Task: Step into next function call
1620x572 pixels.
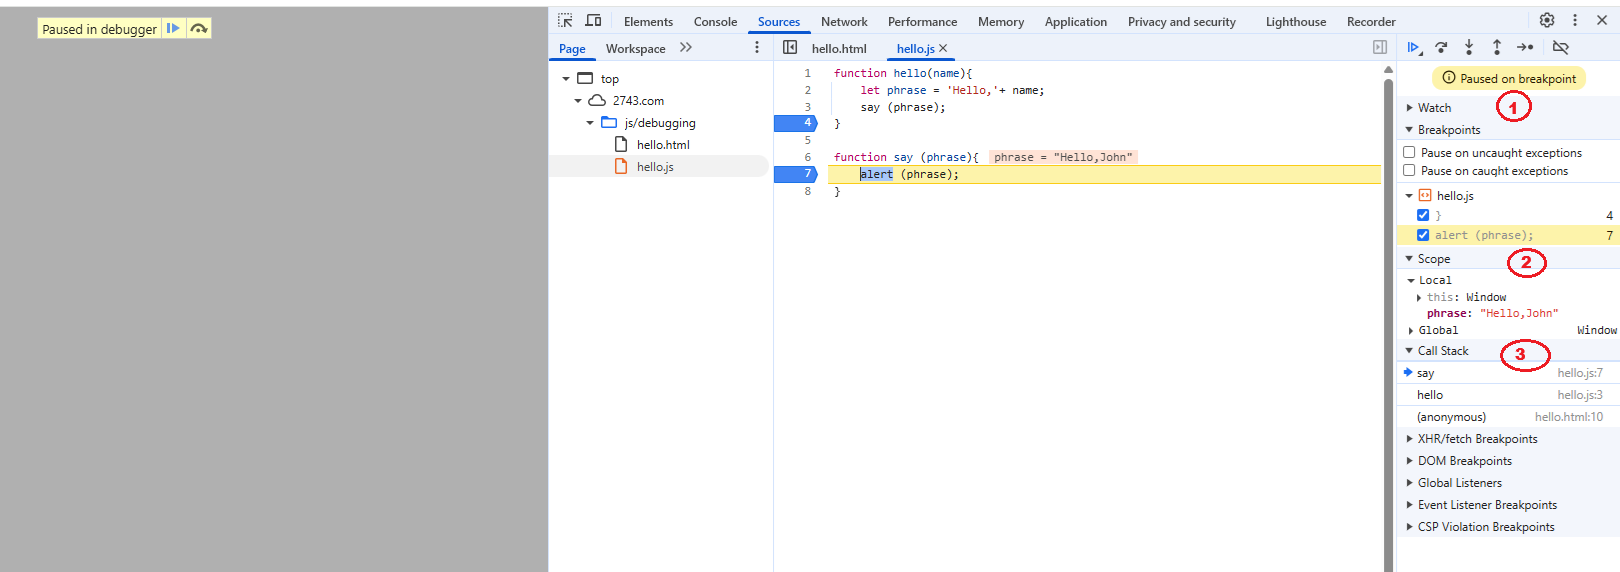Action: click(x=1469, y=47)
